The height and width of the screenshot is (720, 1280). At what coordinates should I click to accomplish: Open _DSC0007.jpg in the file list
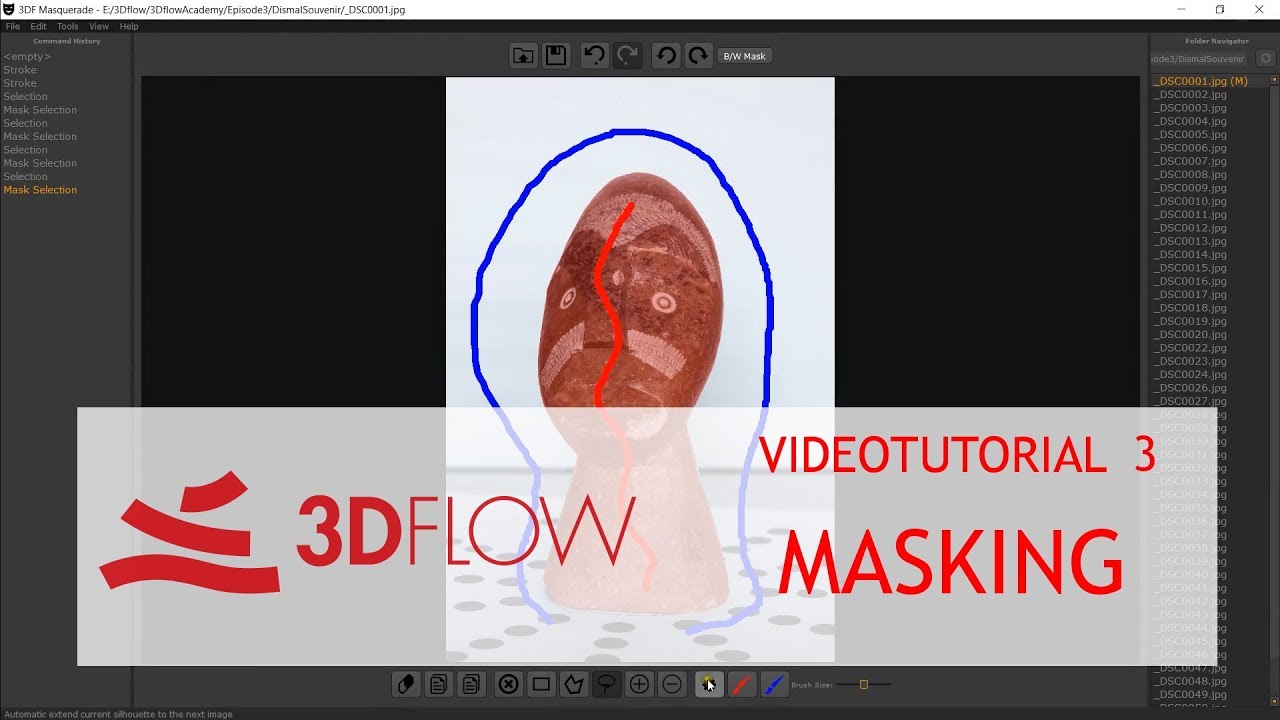[1190, 161]
